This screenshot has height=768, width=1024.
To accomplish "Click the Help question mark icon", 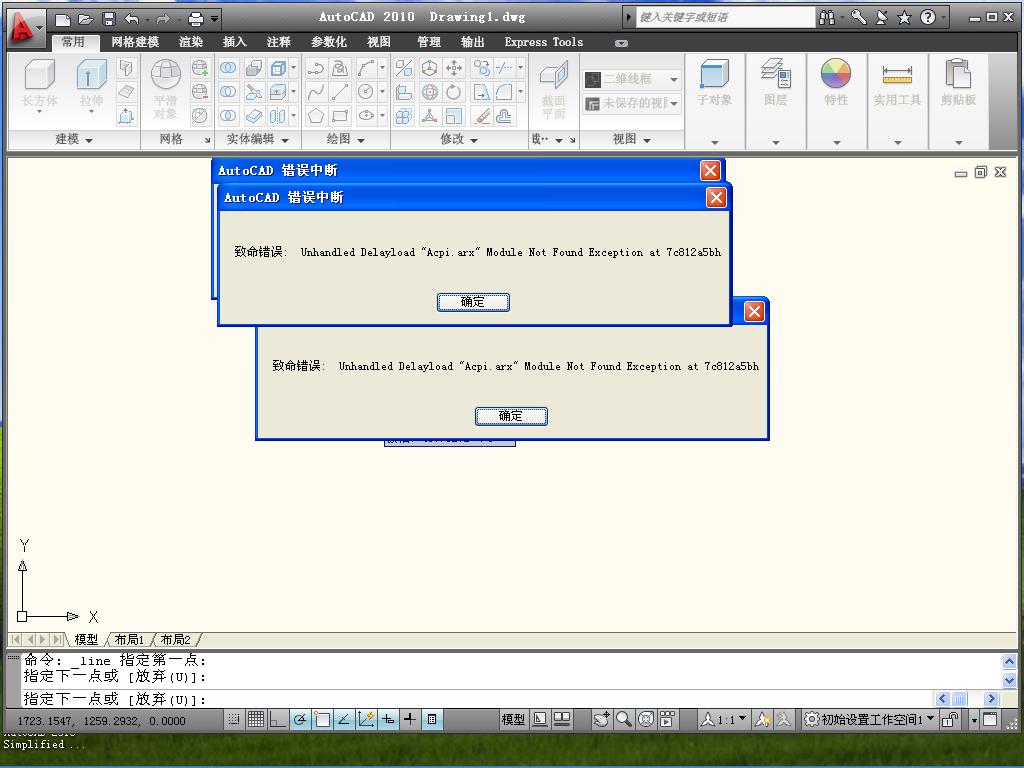I will (927, 18).
